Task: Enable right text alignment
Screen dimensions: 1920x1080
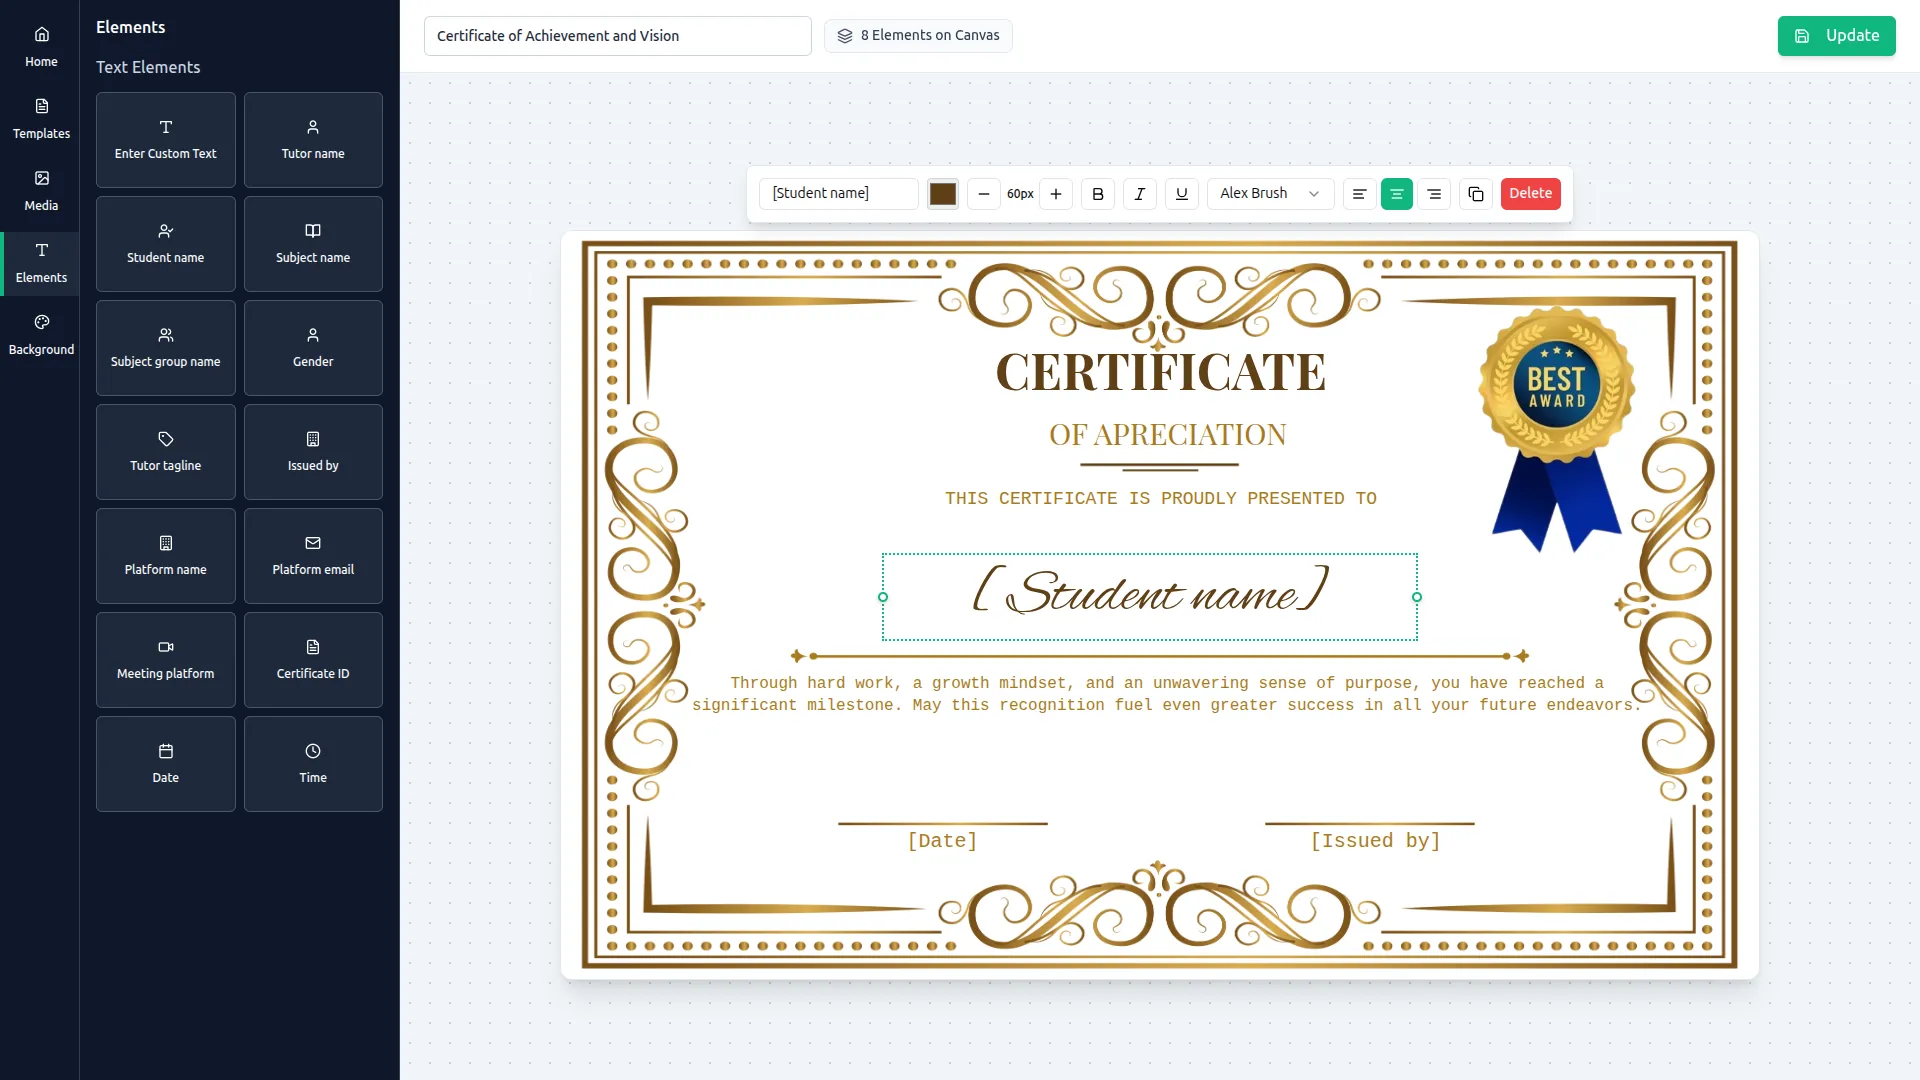Action: pyautogui.click(x=1435, y=193)
